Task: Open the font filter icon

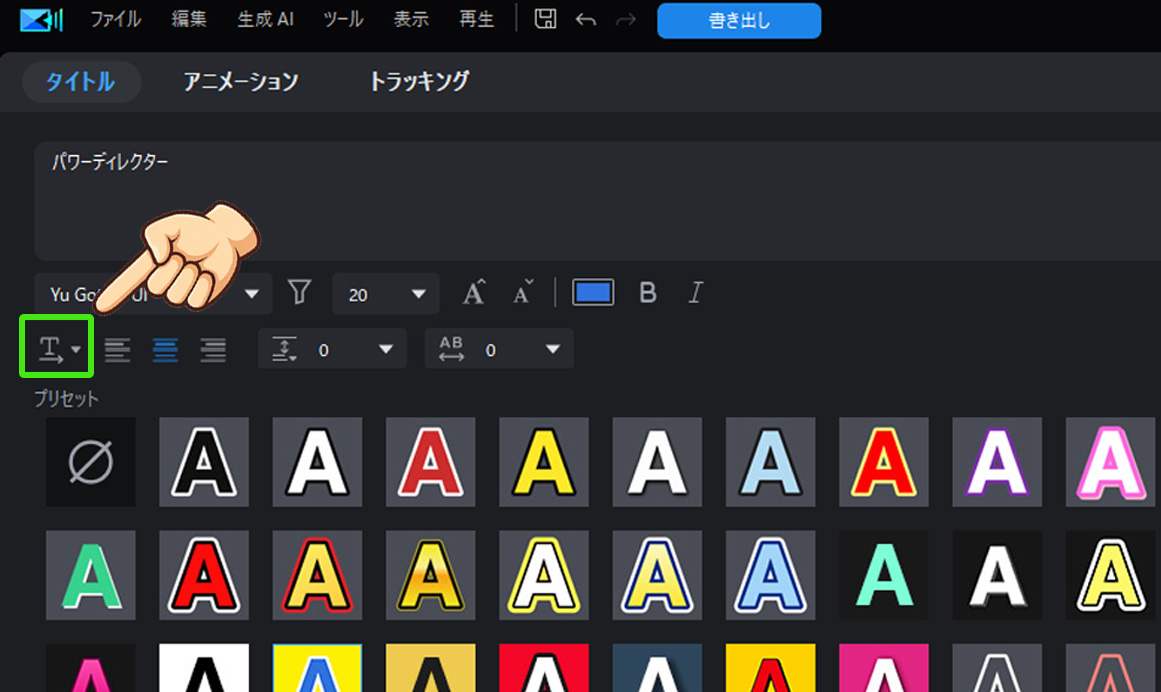Action: point(299,293)
